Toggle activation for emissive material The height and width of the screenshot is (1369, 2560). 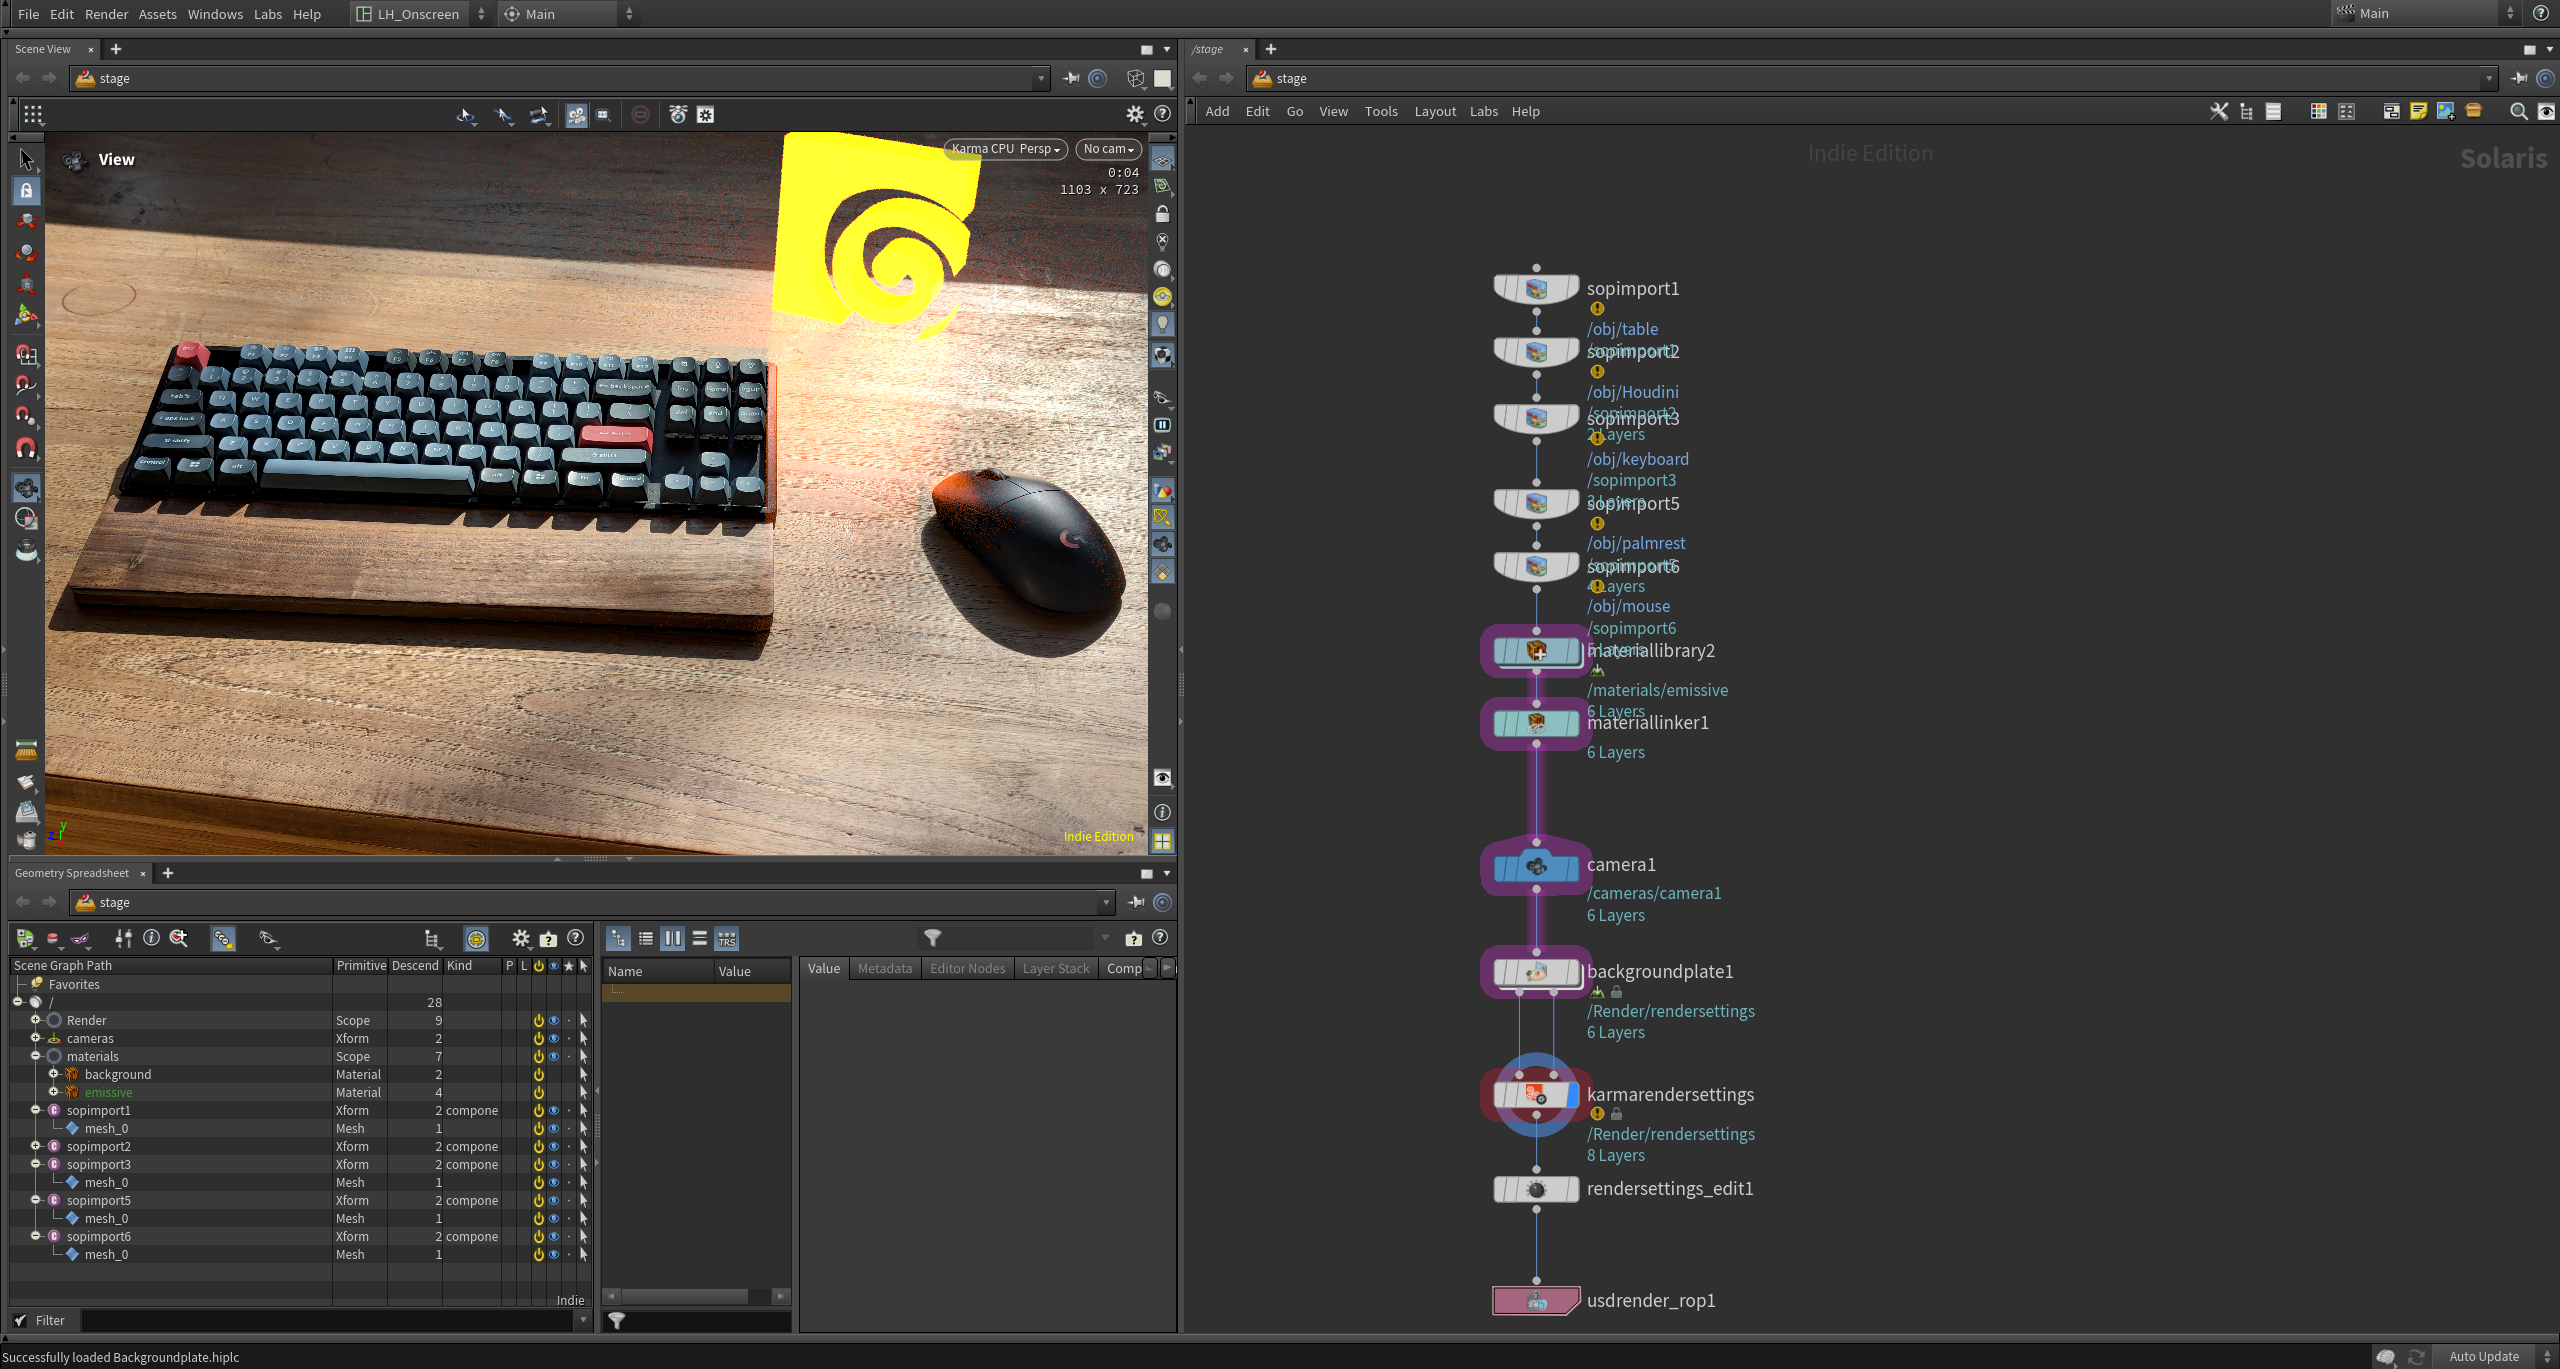pos(539,1093)
